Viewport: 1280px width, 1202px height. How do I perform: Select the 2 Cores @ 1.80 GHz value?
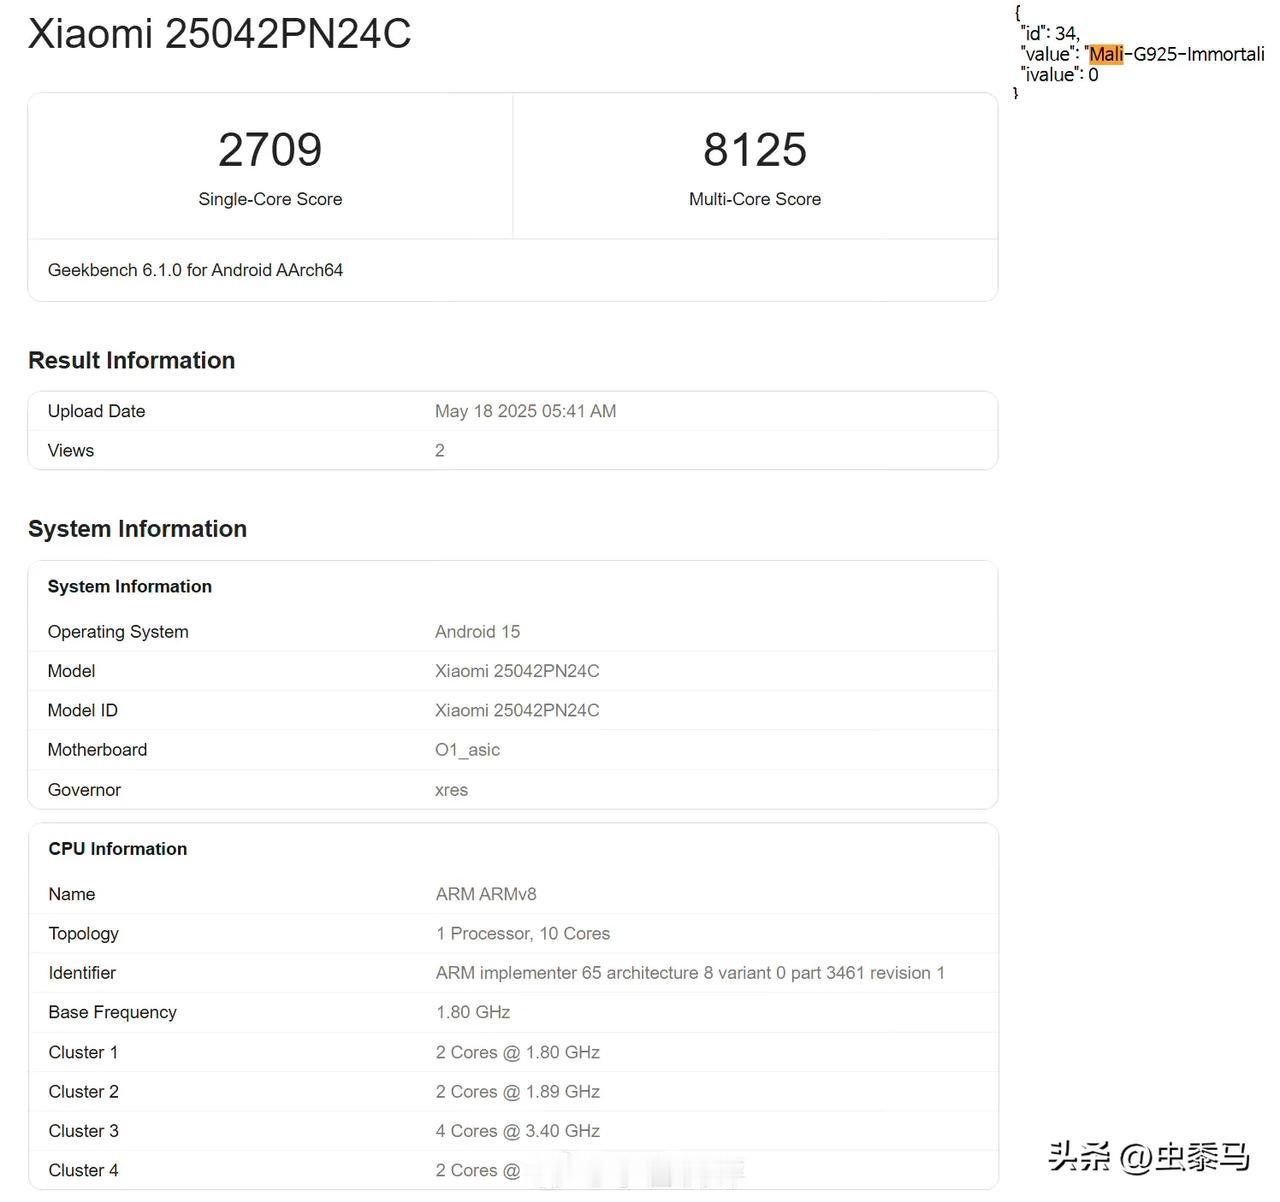click(518, 1052)
